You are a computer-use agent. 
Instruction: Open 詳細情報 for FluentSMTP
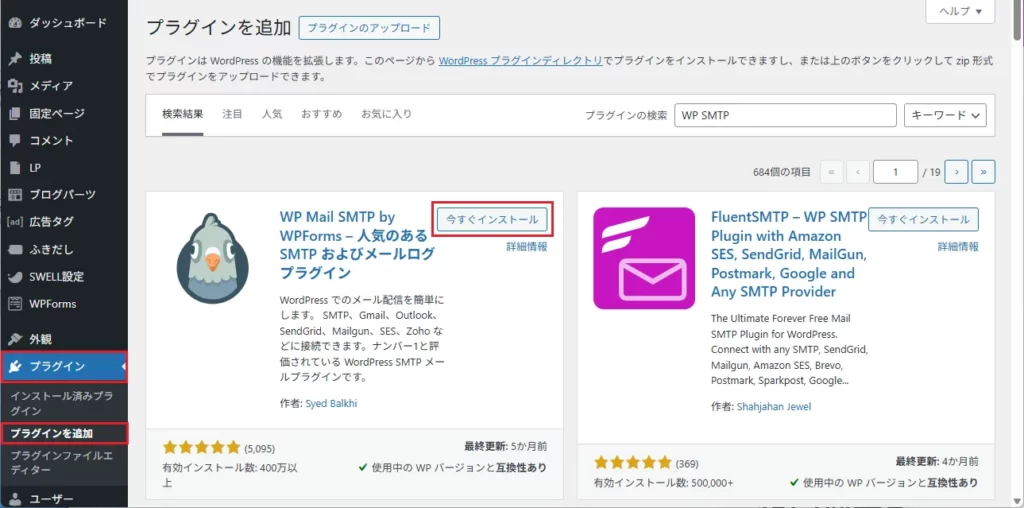[959, 247]
